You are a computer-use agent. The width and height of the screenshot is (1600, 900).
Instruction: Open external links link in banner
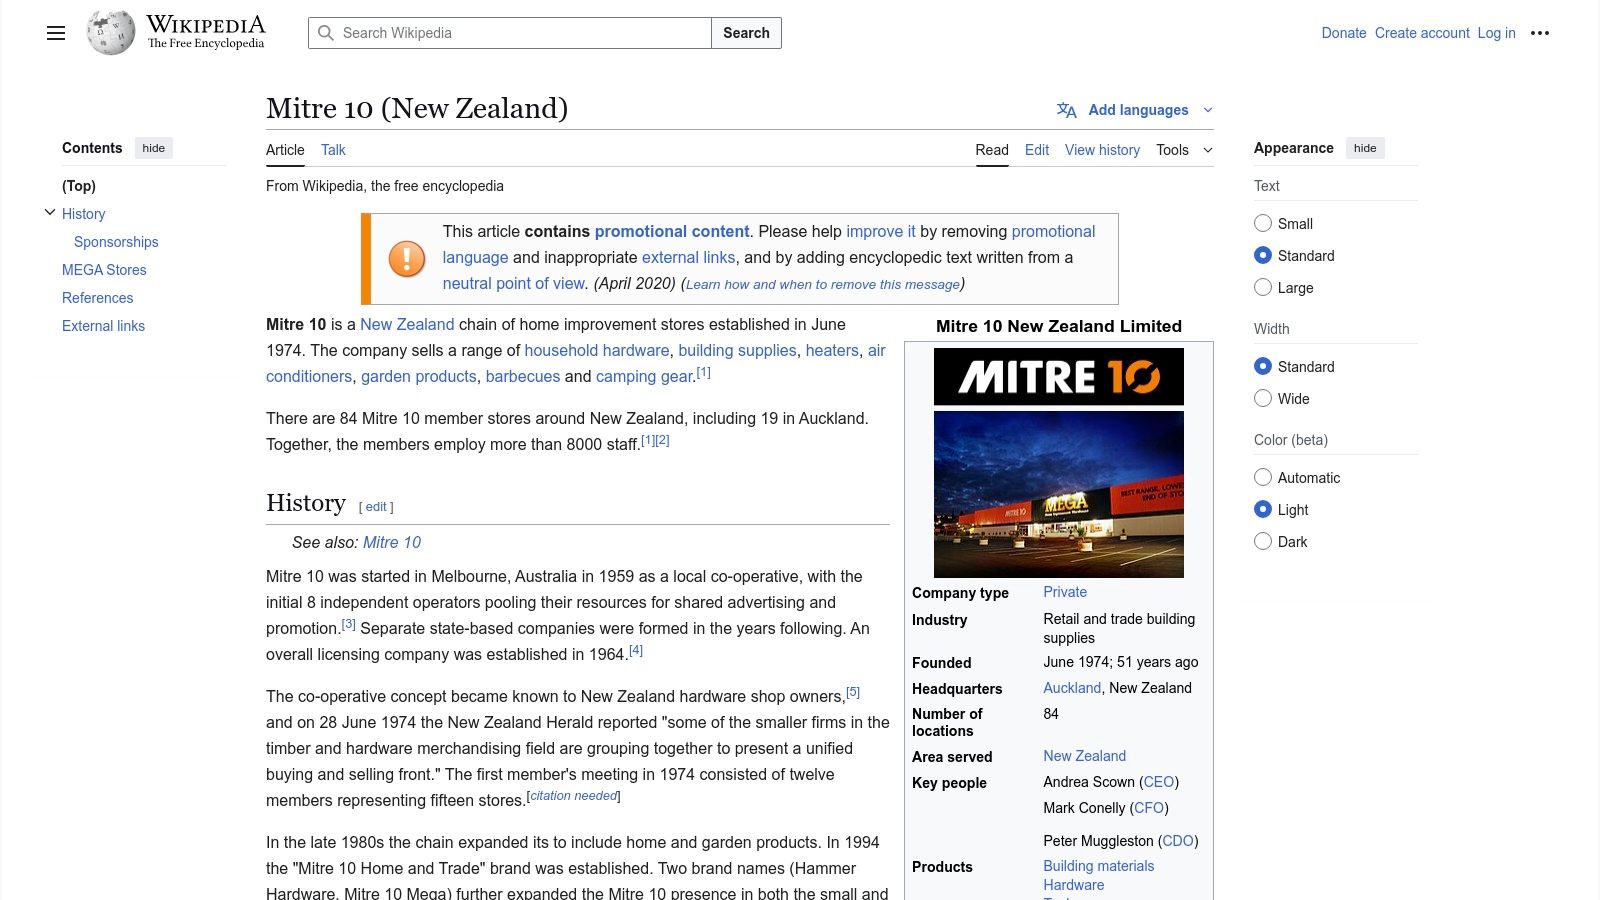(688, 257)
